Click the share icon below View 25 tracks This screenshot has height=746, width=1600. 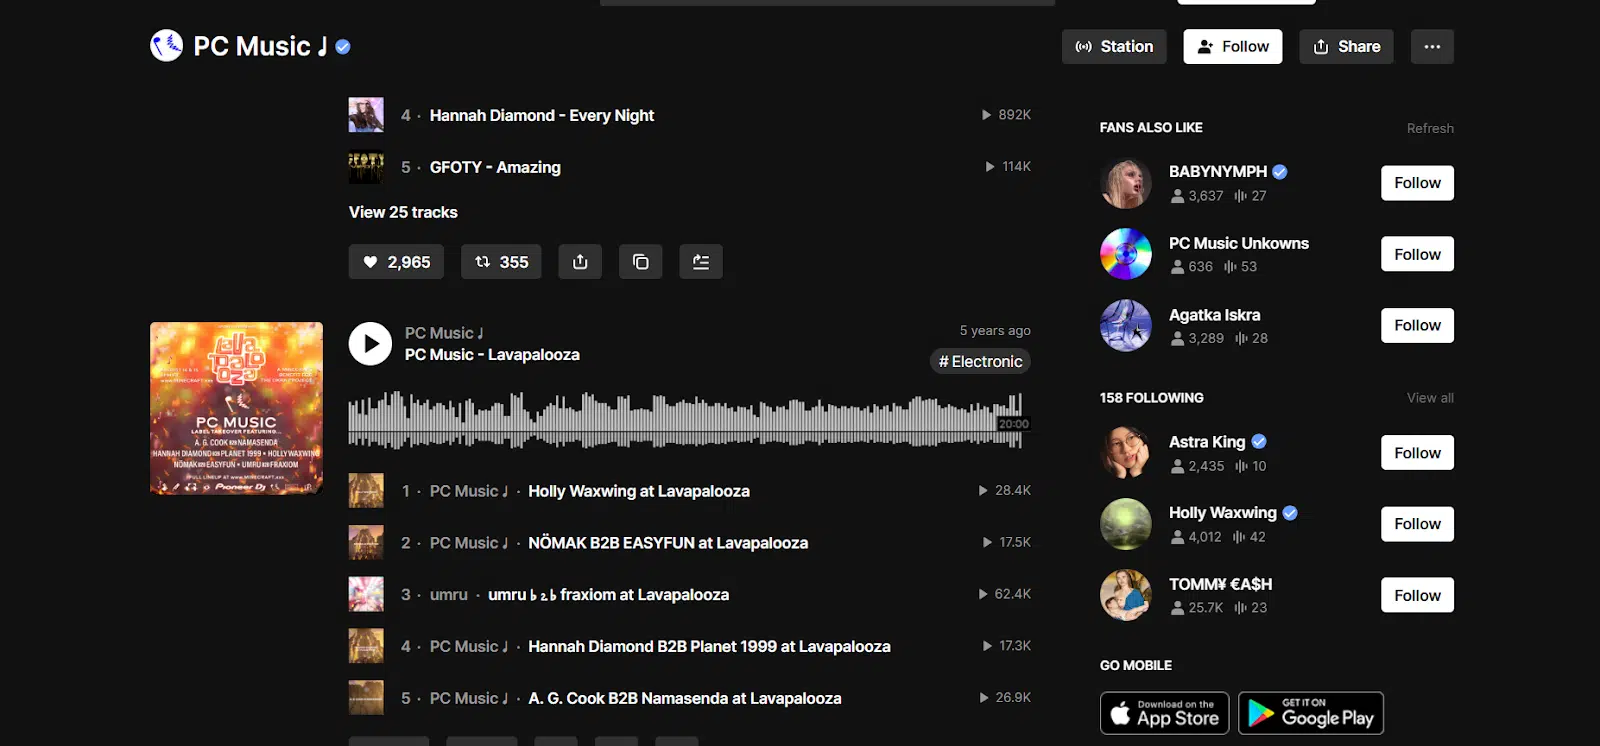580,262
